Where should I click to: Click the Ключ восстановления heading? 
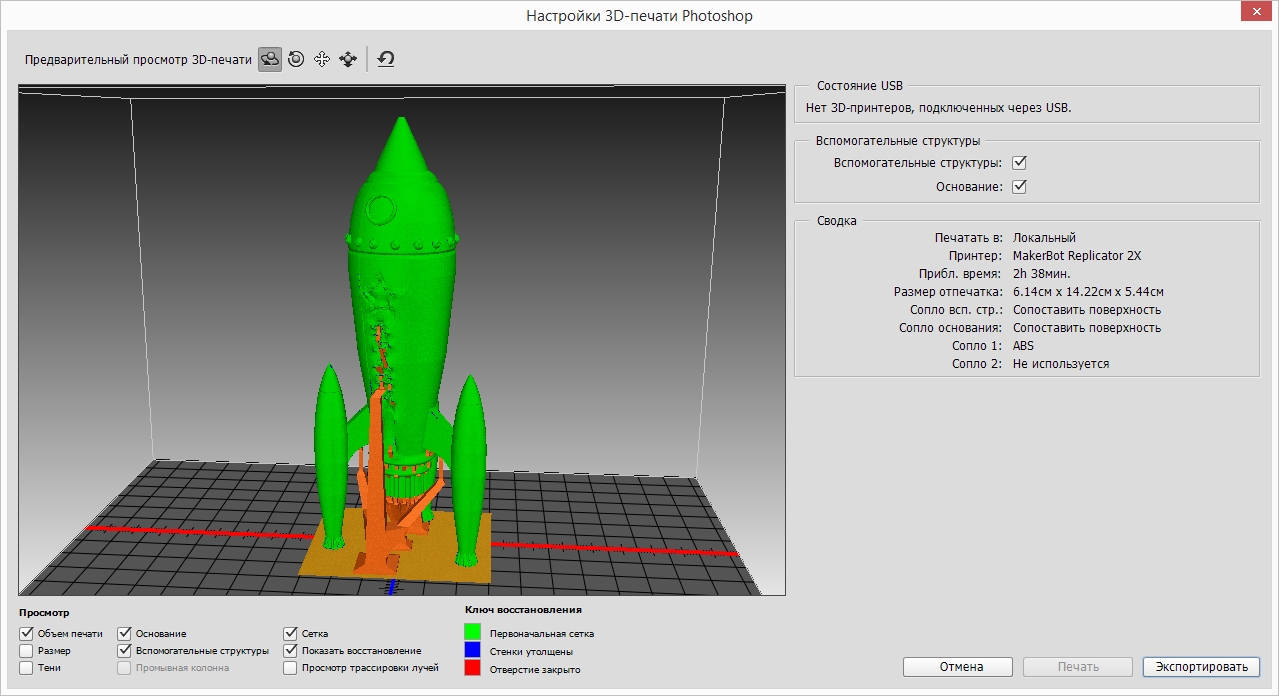pyautogui.click(x=523, y=609)
